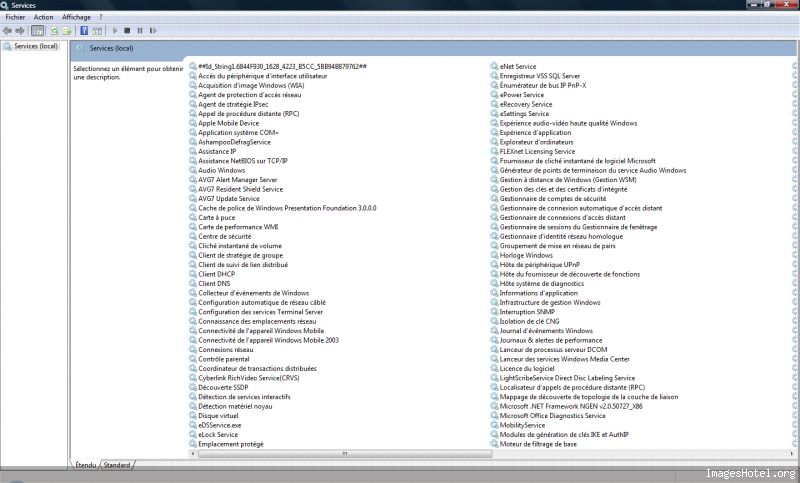The height and width of the screenshot is (483, 800).
Task: Open the Fichier menu
Action: click(15, 17)
